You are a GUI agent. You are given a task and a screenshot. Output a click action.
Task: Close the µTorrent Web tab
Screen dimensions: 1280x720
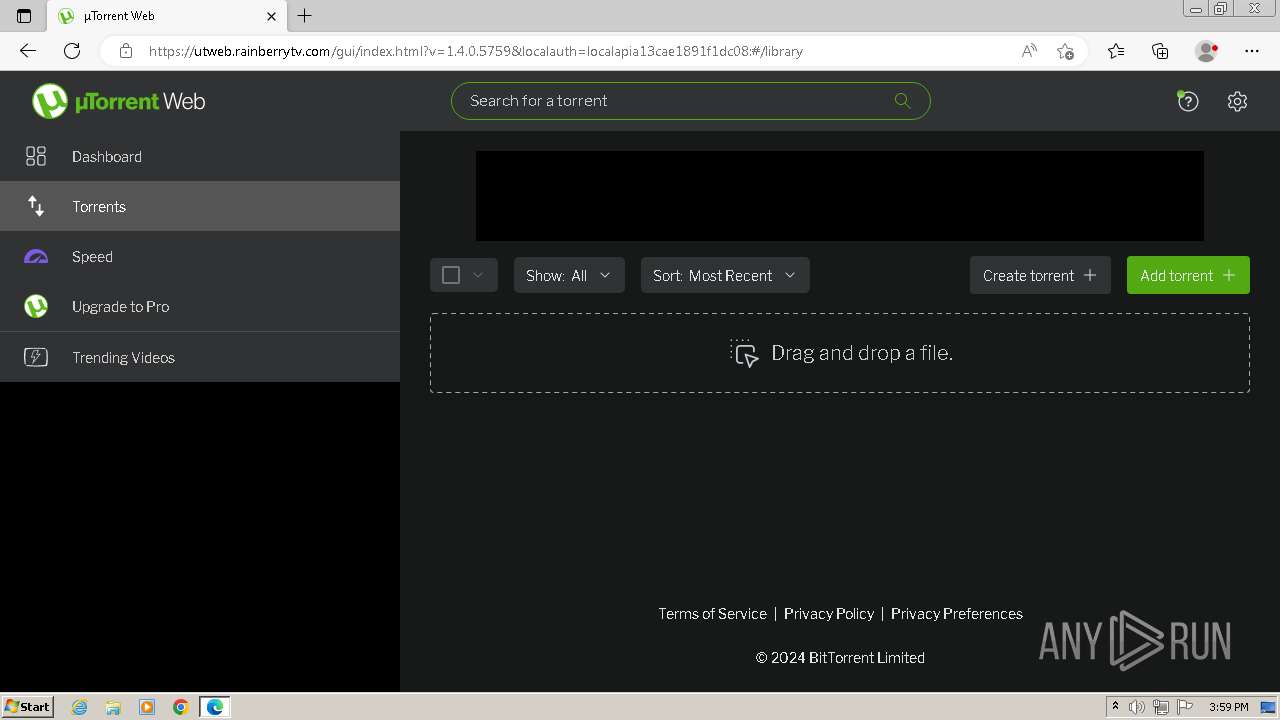[x=271, y=16]
